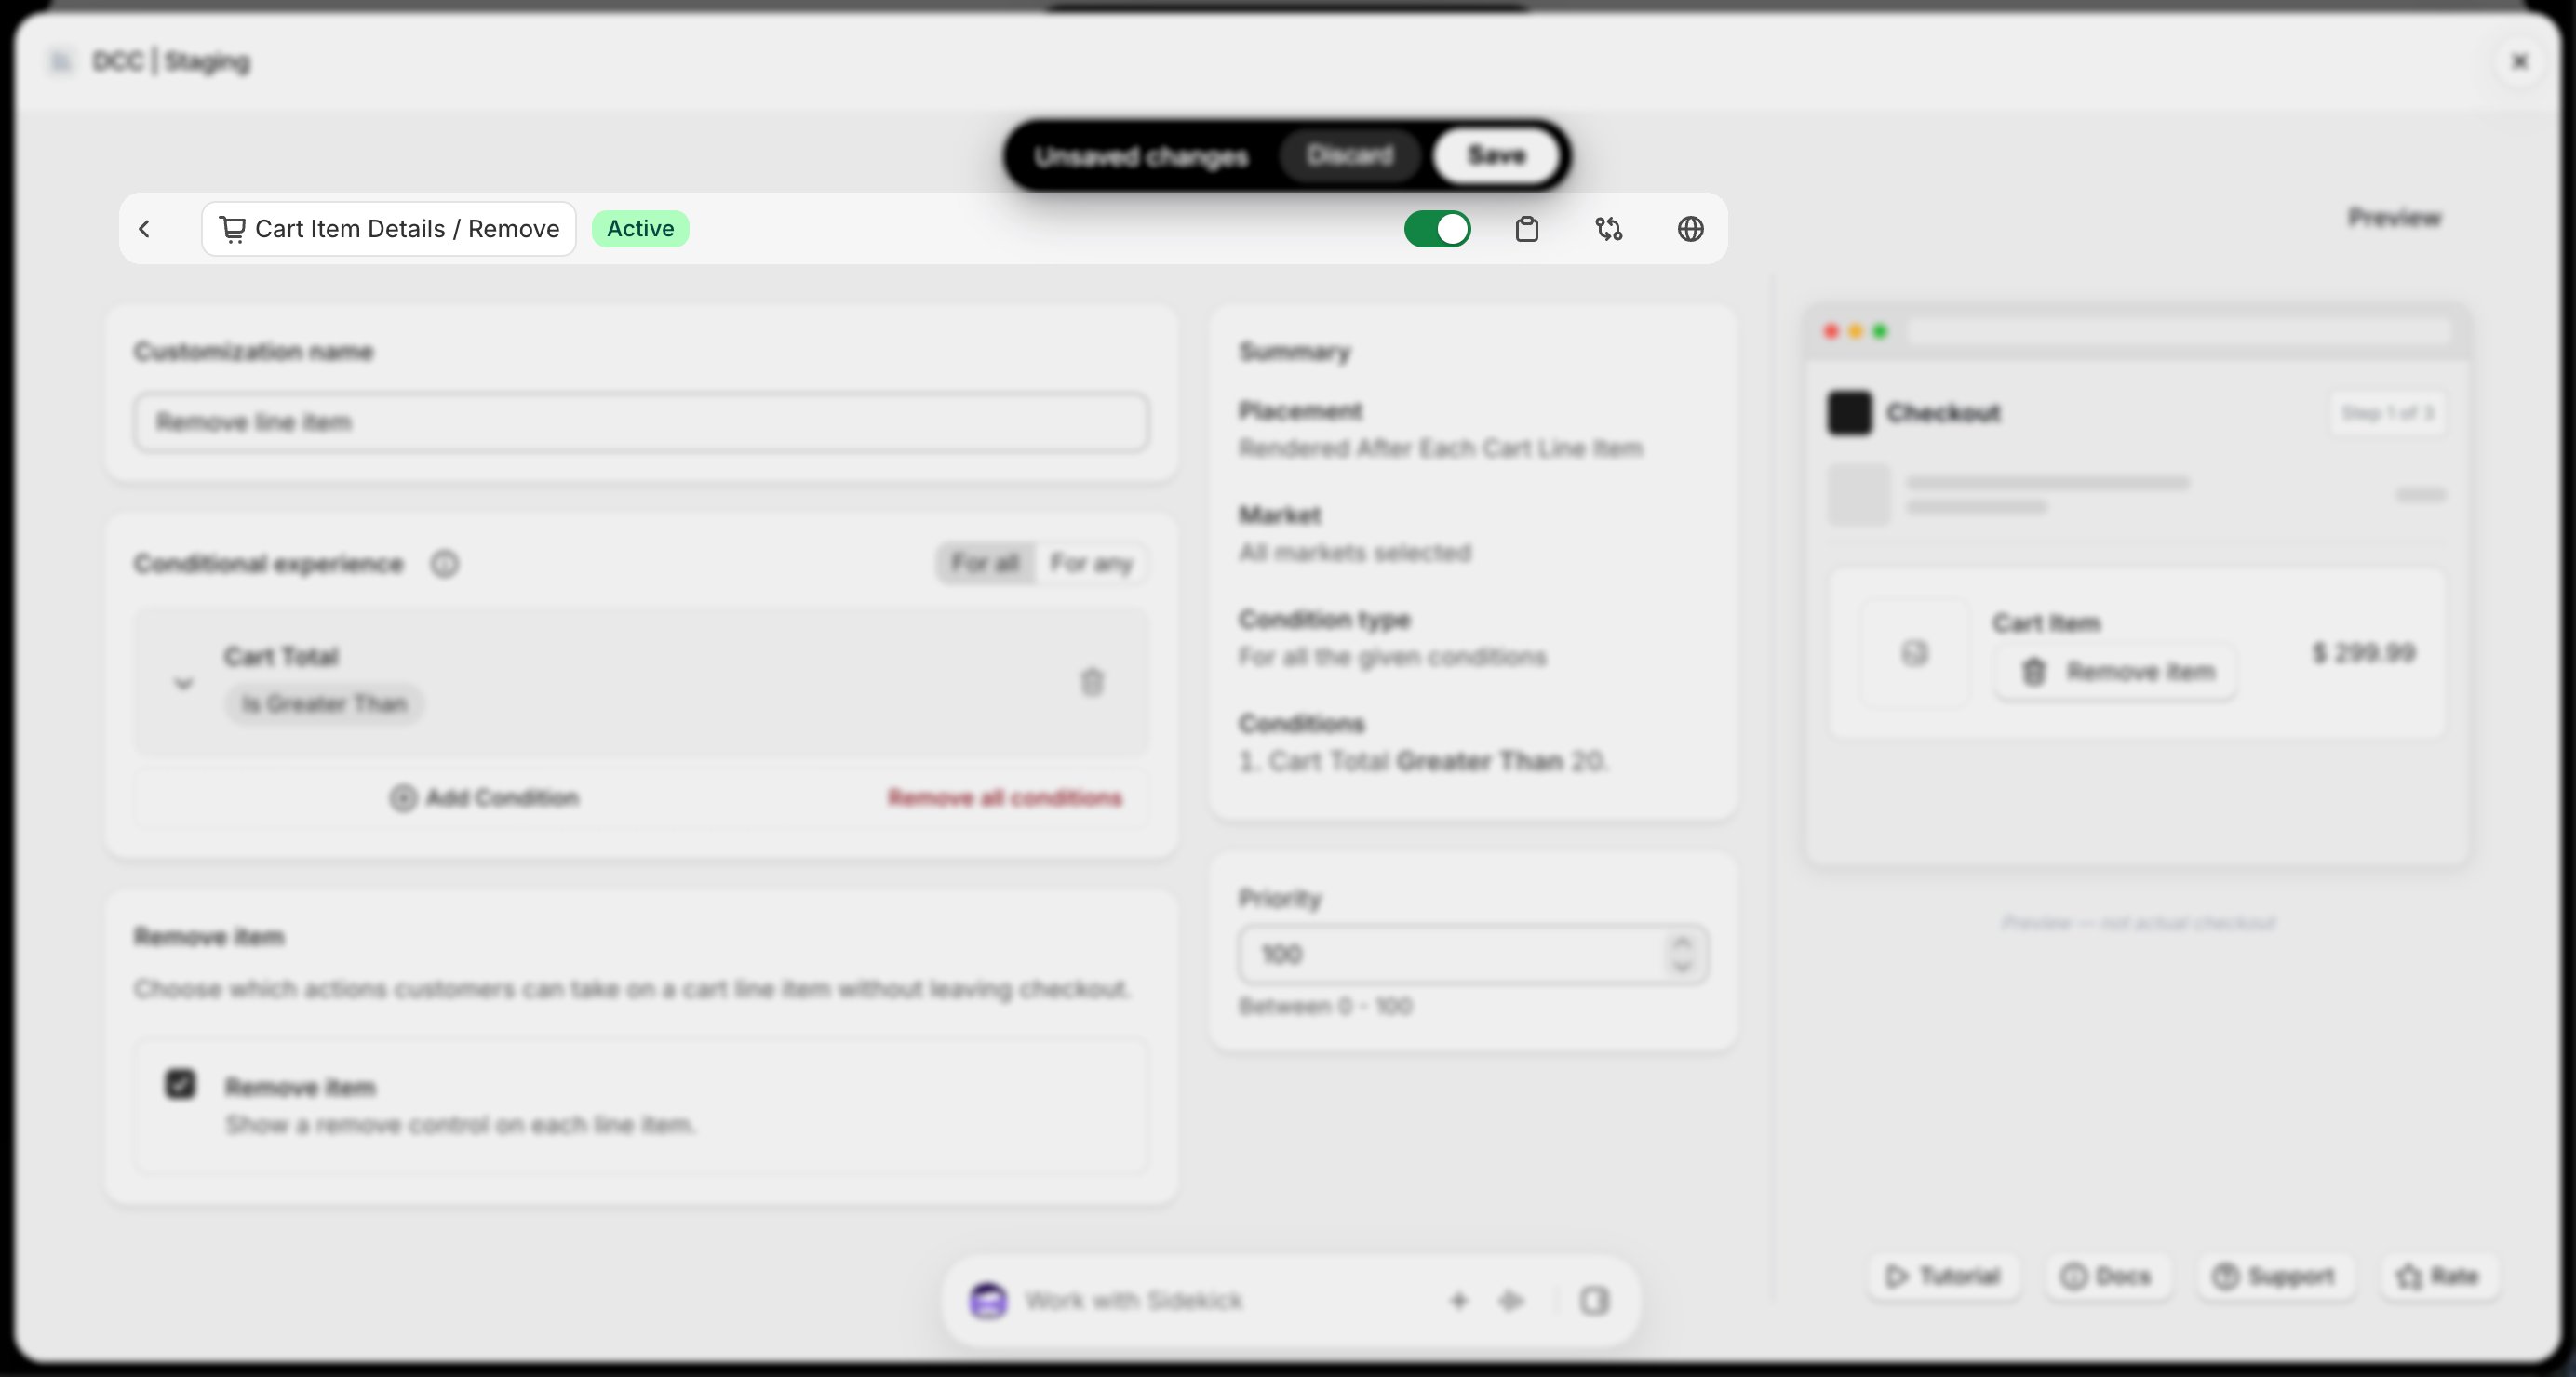Screen dimensions: 2576x1377
Task: Click the Is Greater Than operator chip
Action: (x=324, y=704)
